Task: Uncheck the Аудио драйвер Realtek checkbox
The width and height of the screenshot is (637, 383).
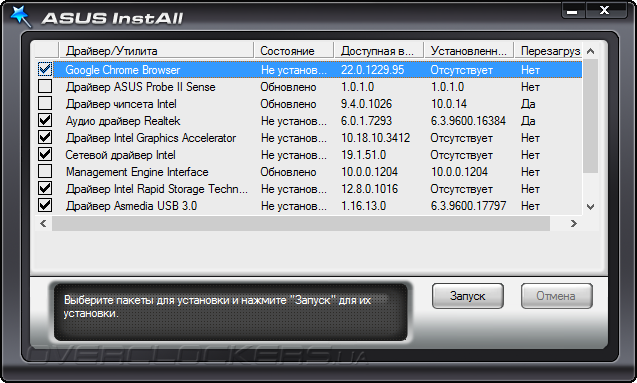Action: [45, 121]
